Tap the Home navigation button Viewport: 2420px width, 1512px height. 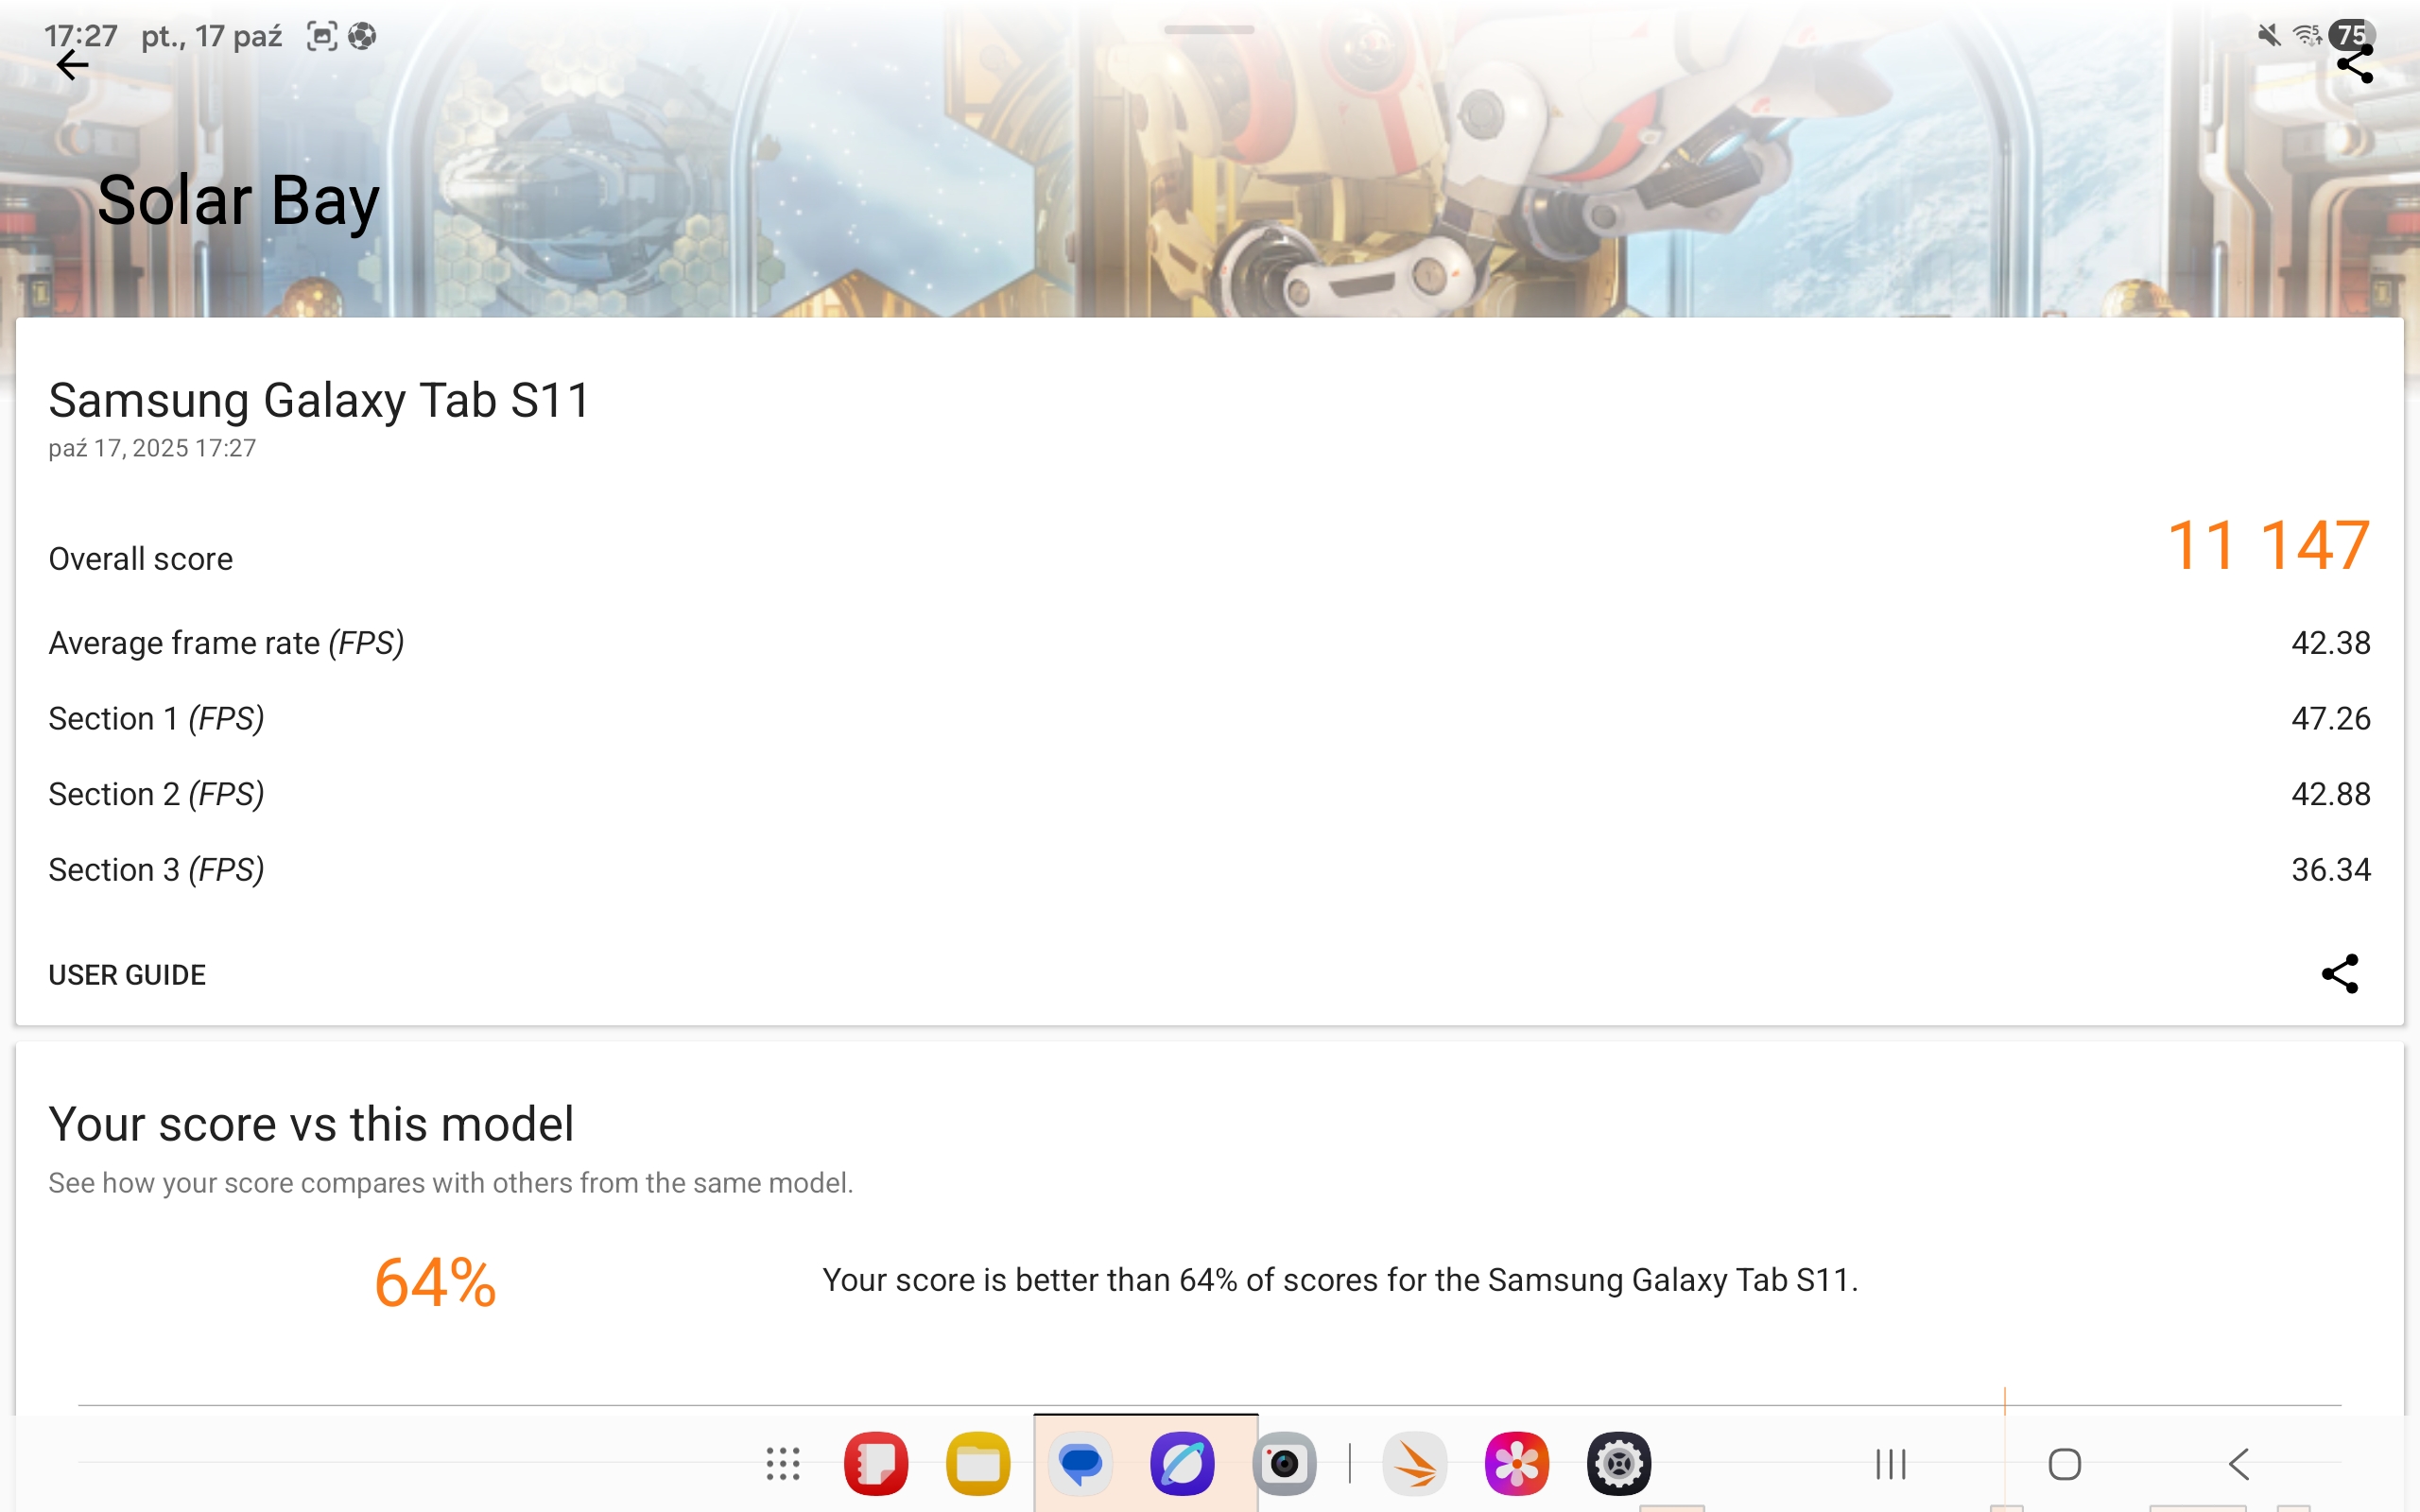[2064, 1465]
